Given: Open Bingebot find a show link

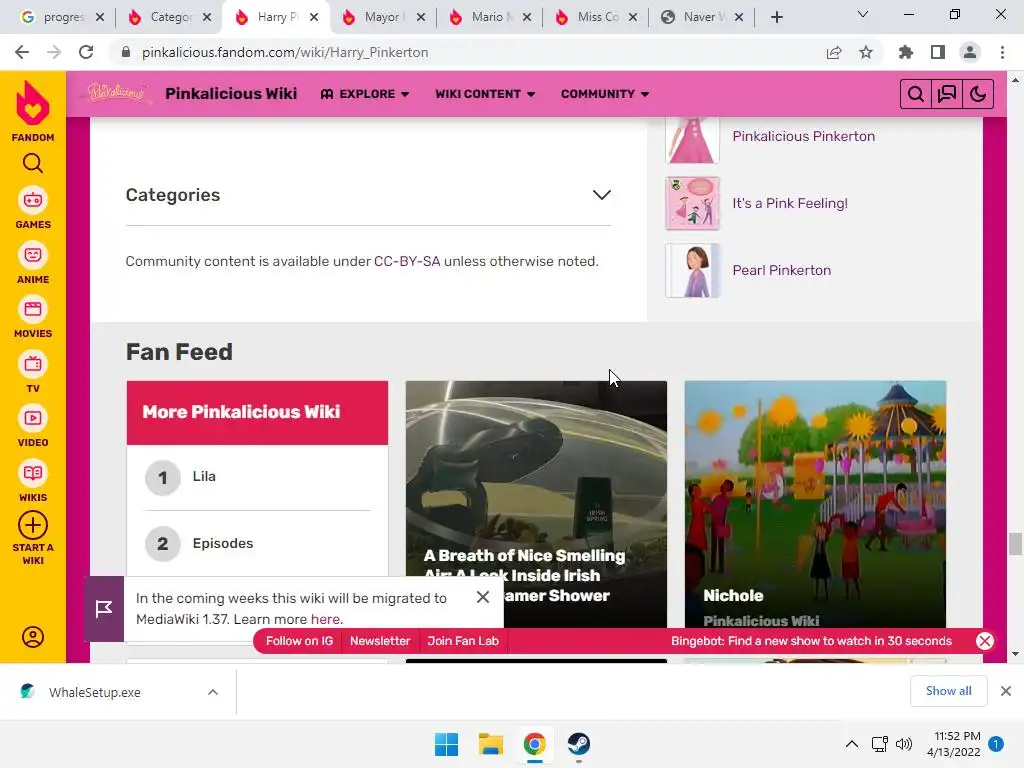Looking at the screenshot, I should tap(811, 641).
